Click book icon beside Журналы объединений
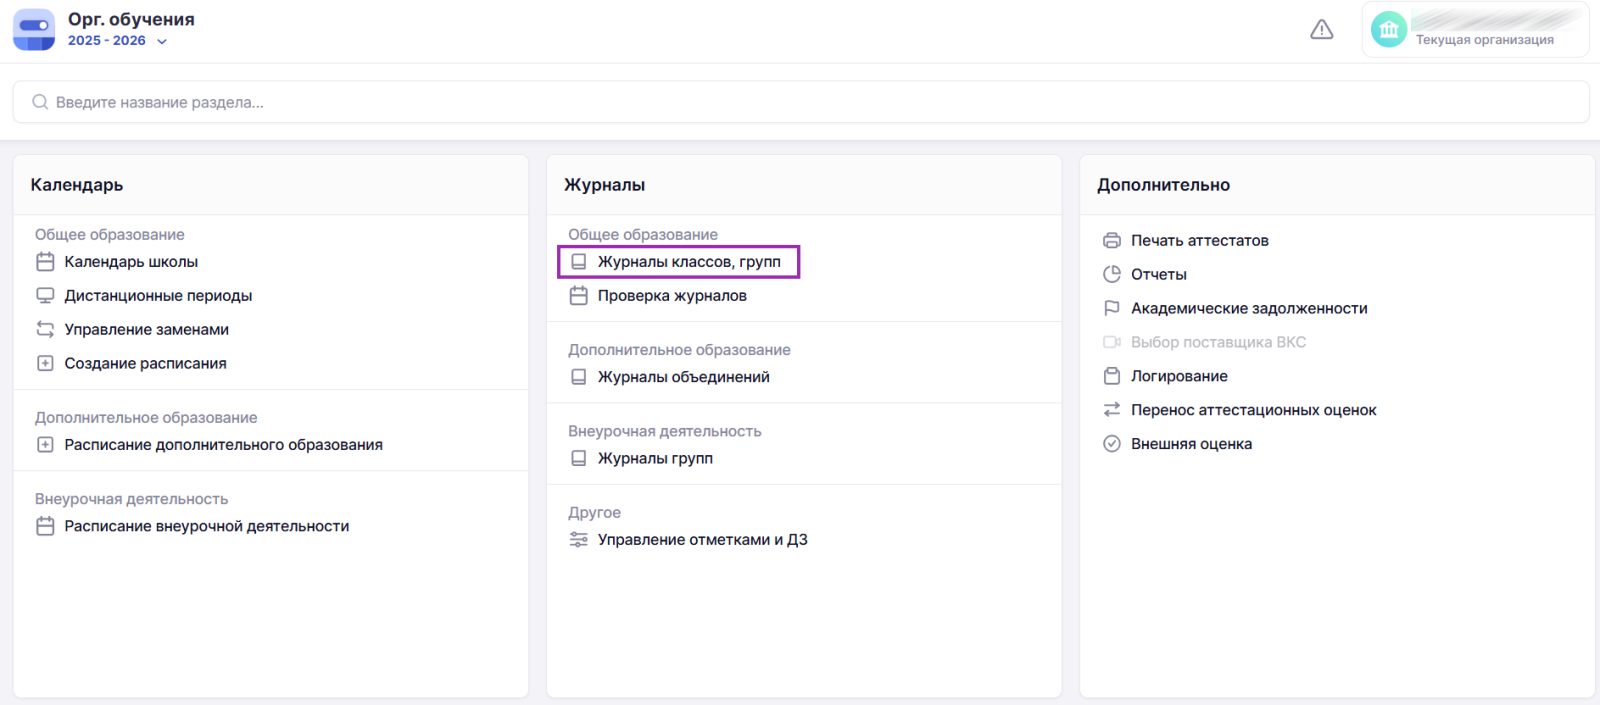The height and width of the screenshot is (705, 1600). [x=578, y=377]
